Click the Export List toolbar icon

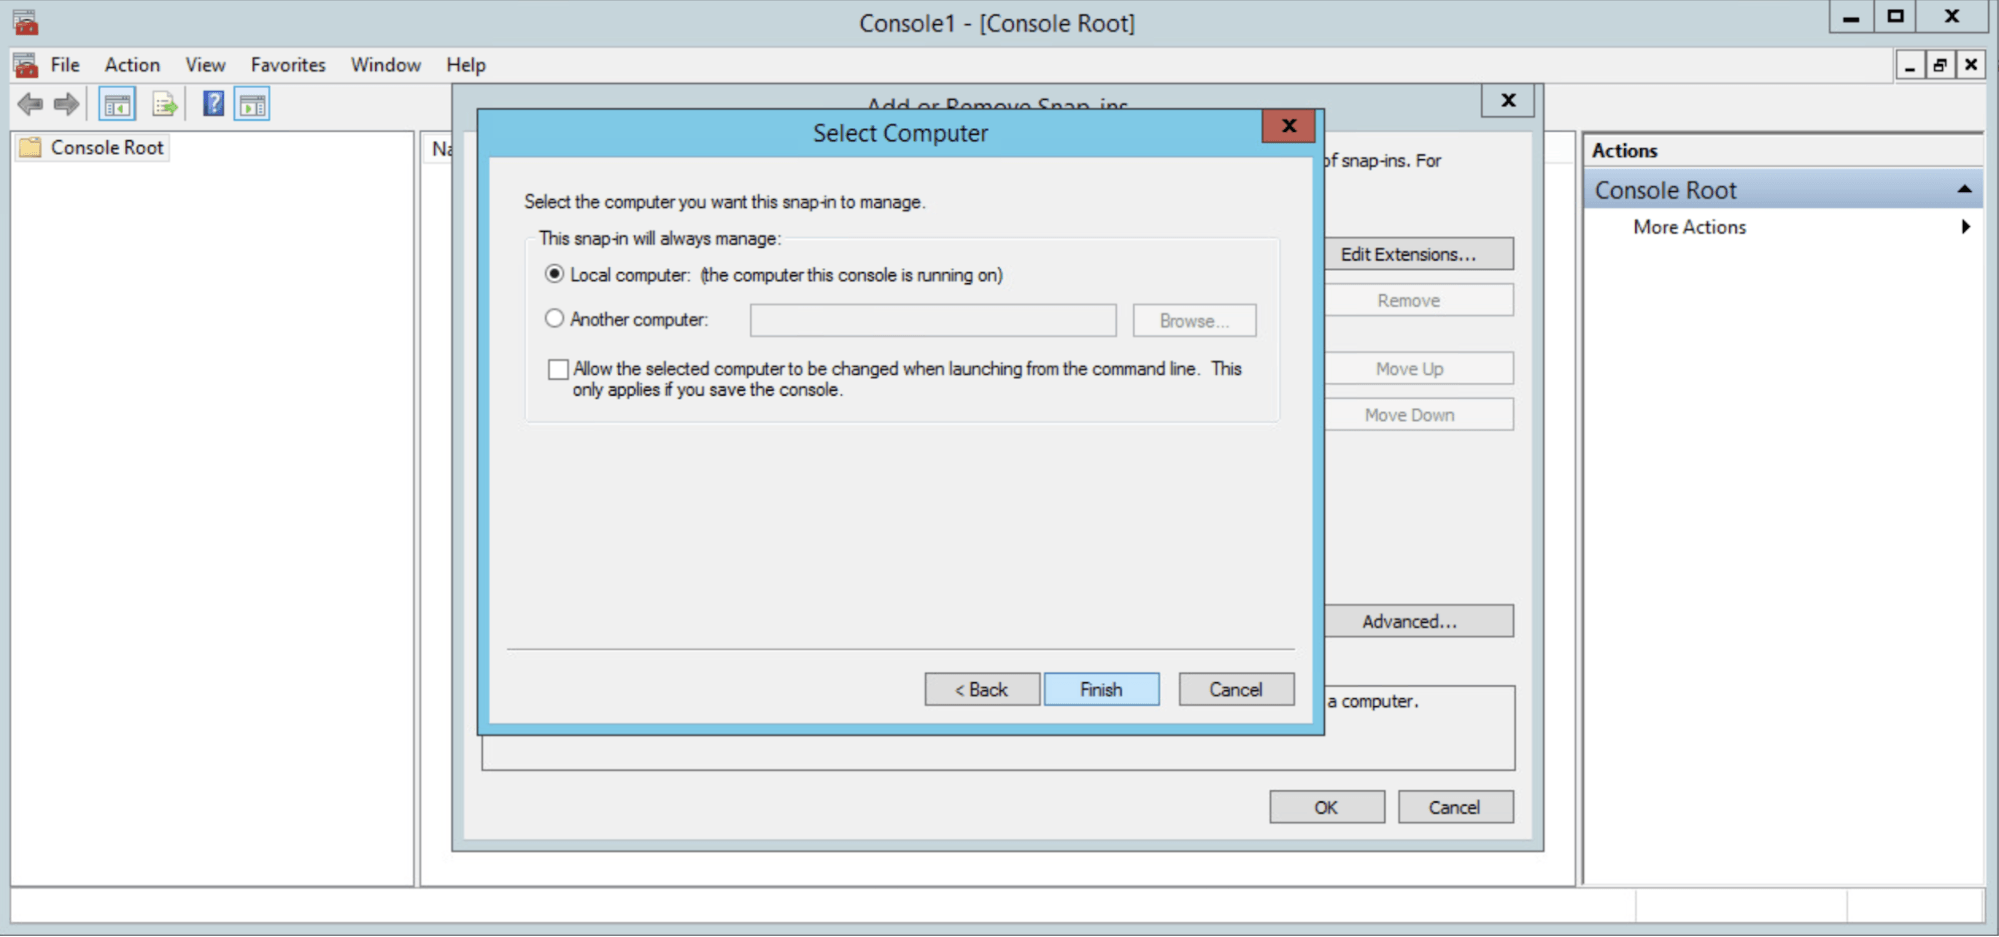click(x=164, y=104)
